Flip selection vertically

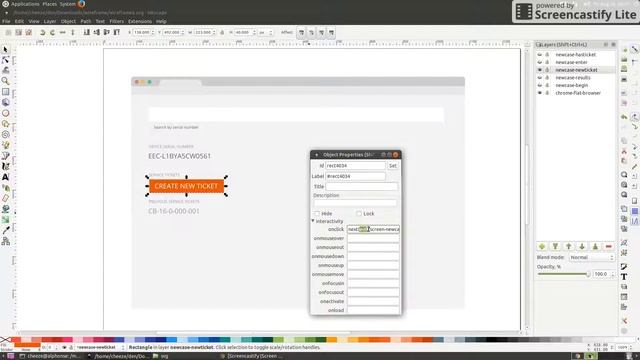click(x=73, y=32)
